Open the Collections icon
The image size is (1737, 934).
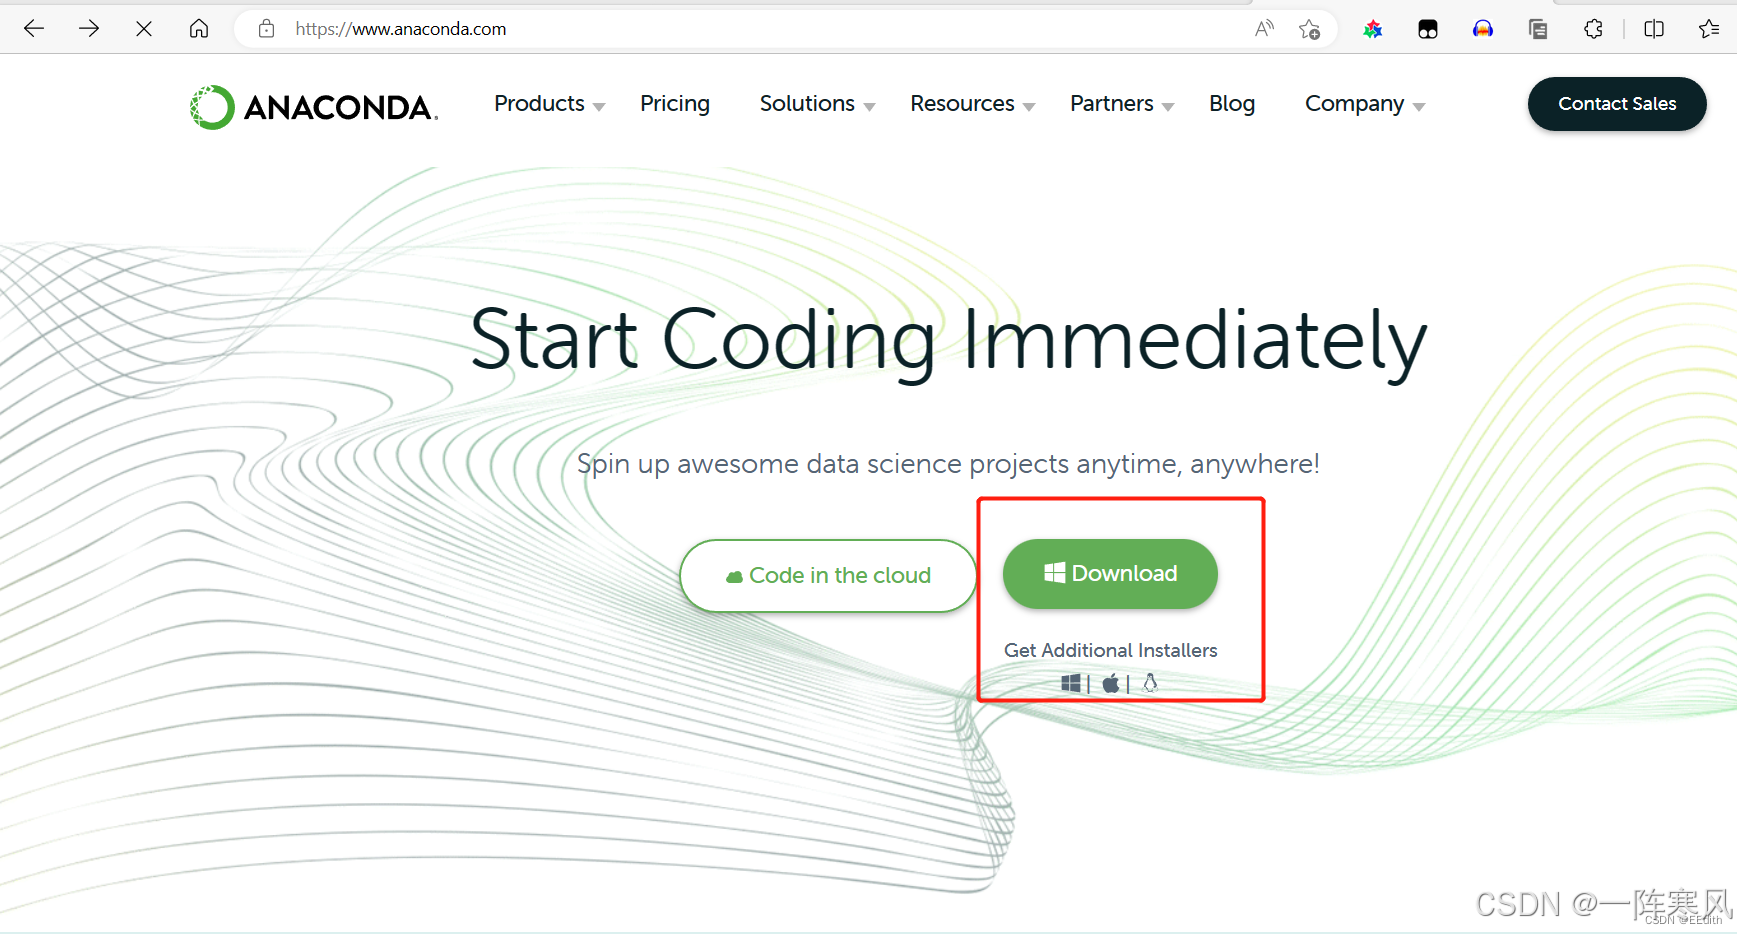pos(1538,29)
